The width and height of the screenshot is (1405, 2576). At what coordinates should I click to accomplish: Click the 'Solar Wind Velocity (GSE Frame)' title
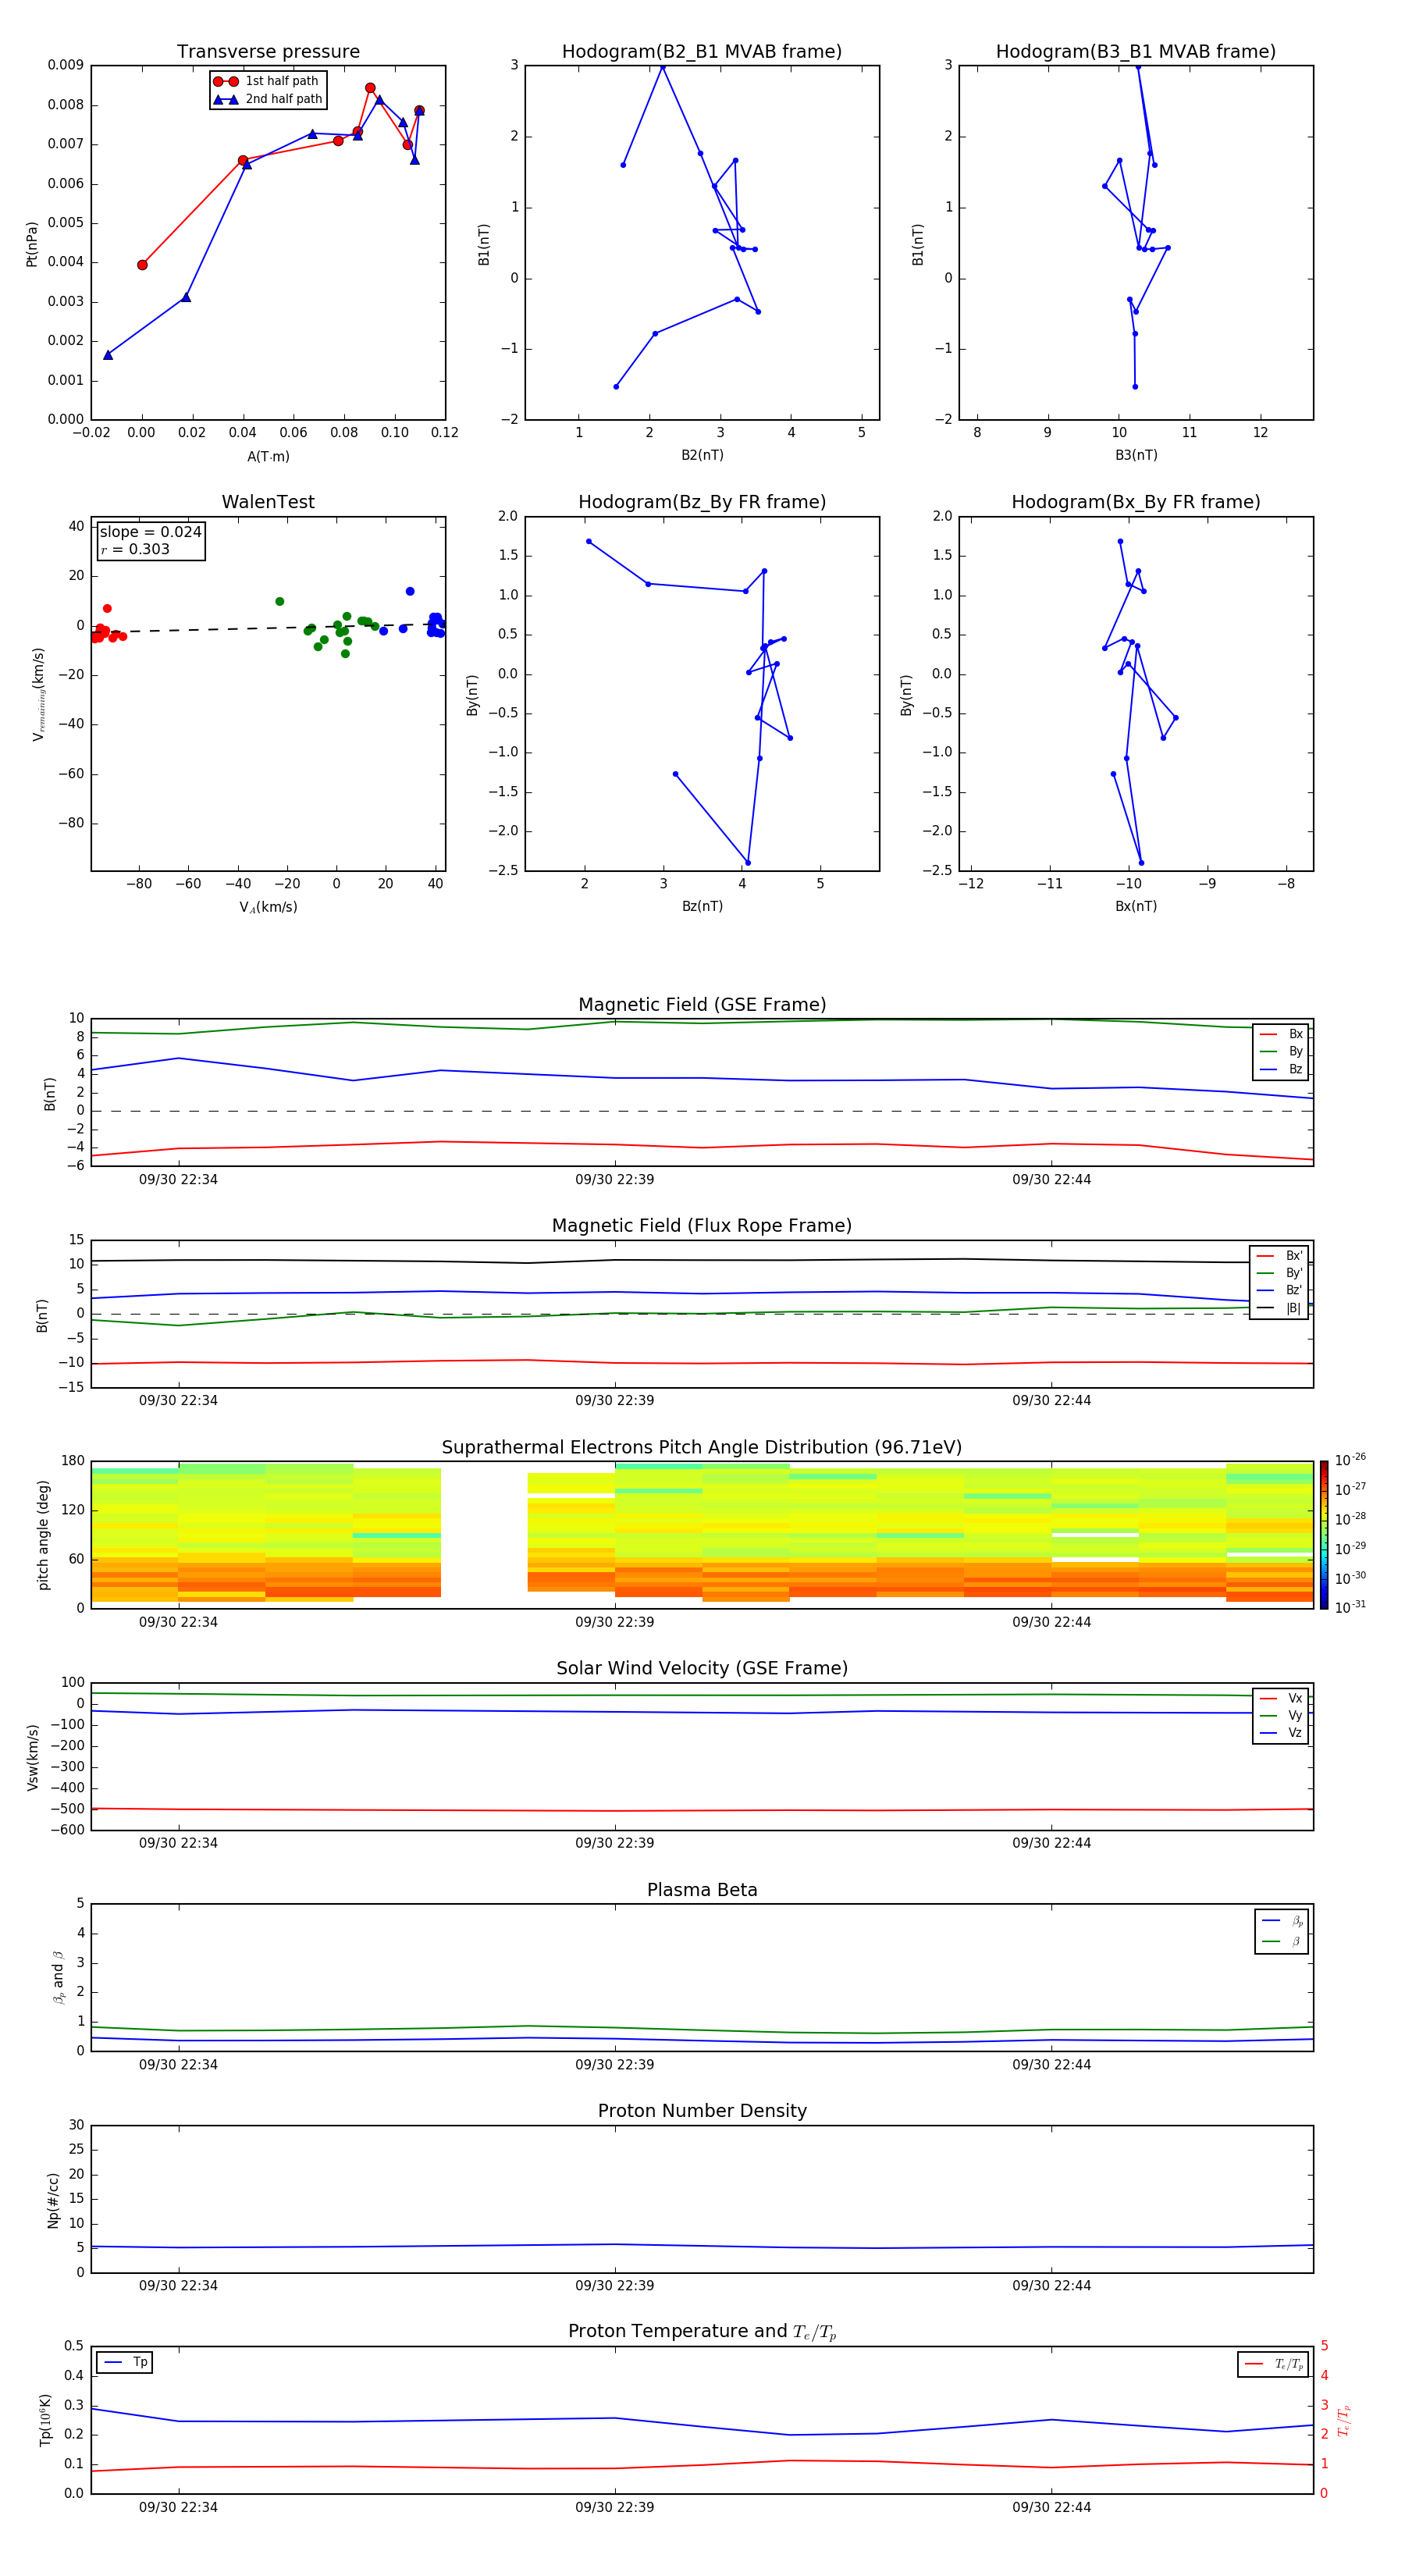pos(702,1669)
